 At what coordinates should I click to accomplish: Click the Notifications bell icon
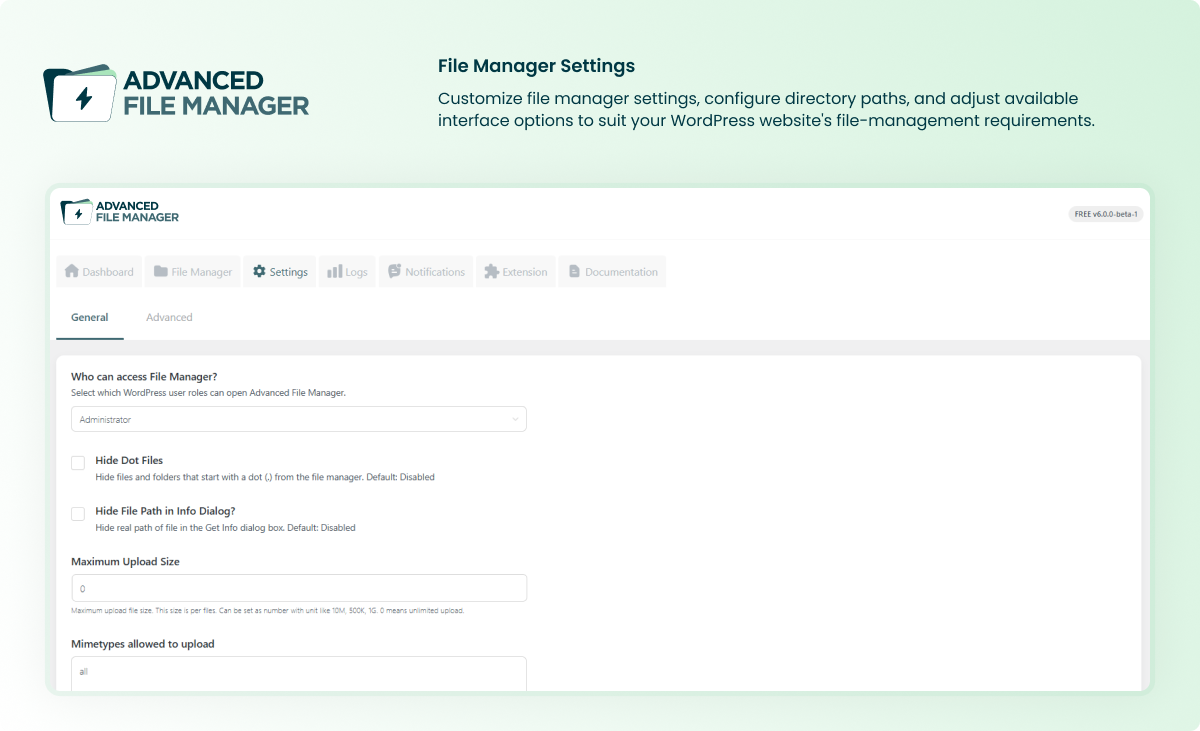coord(395,272)
